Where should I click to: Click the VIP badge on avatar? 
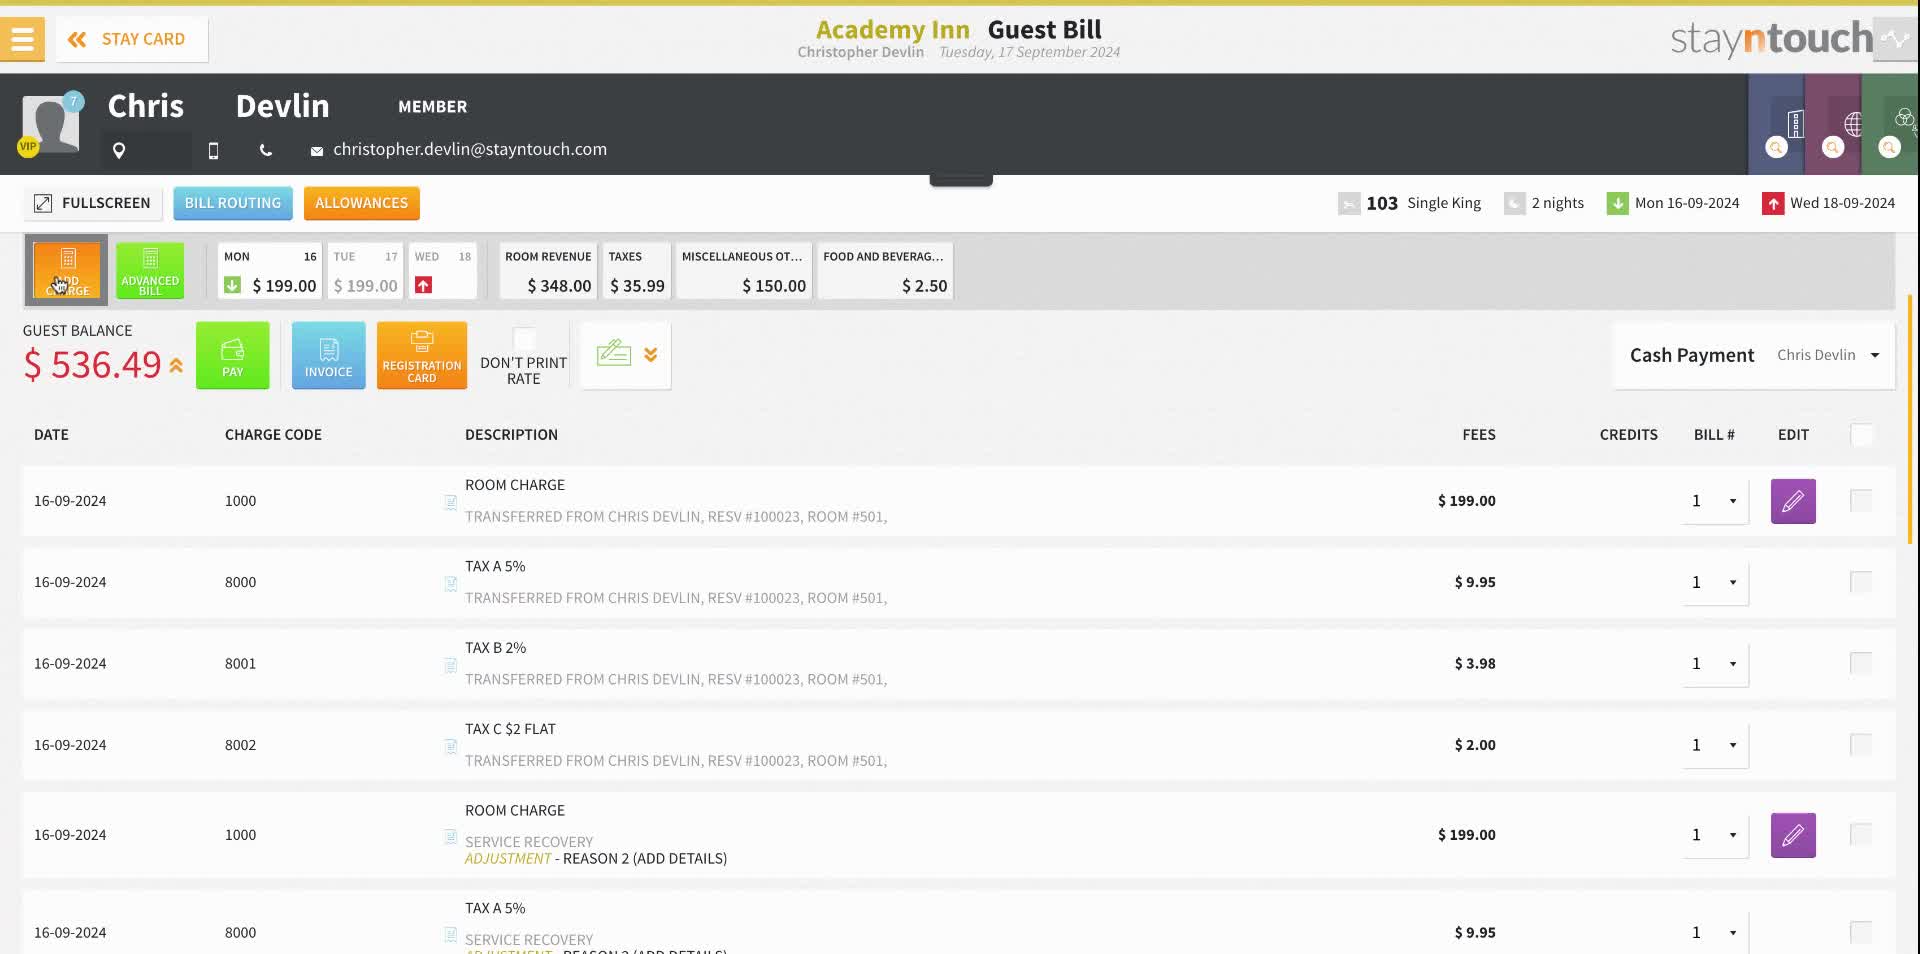pyautogui.click(x=27, y=146)
